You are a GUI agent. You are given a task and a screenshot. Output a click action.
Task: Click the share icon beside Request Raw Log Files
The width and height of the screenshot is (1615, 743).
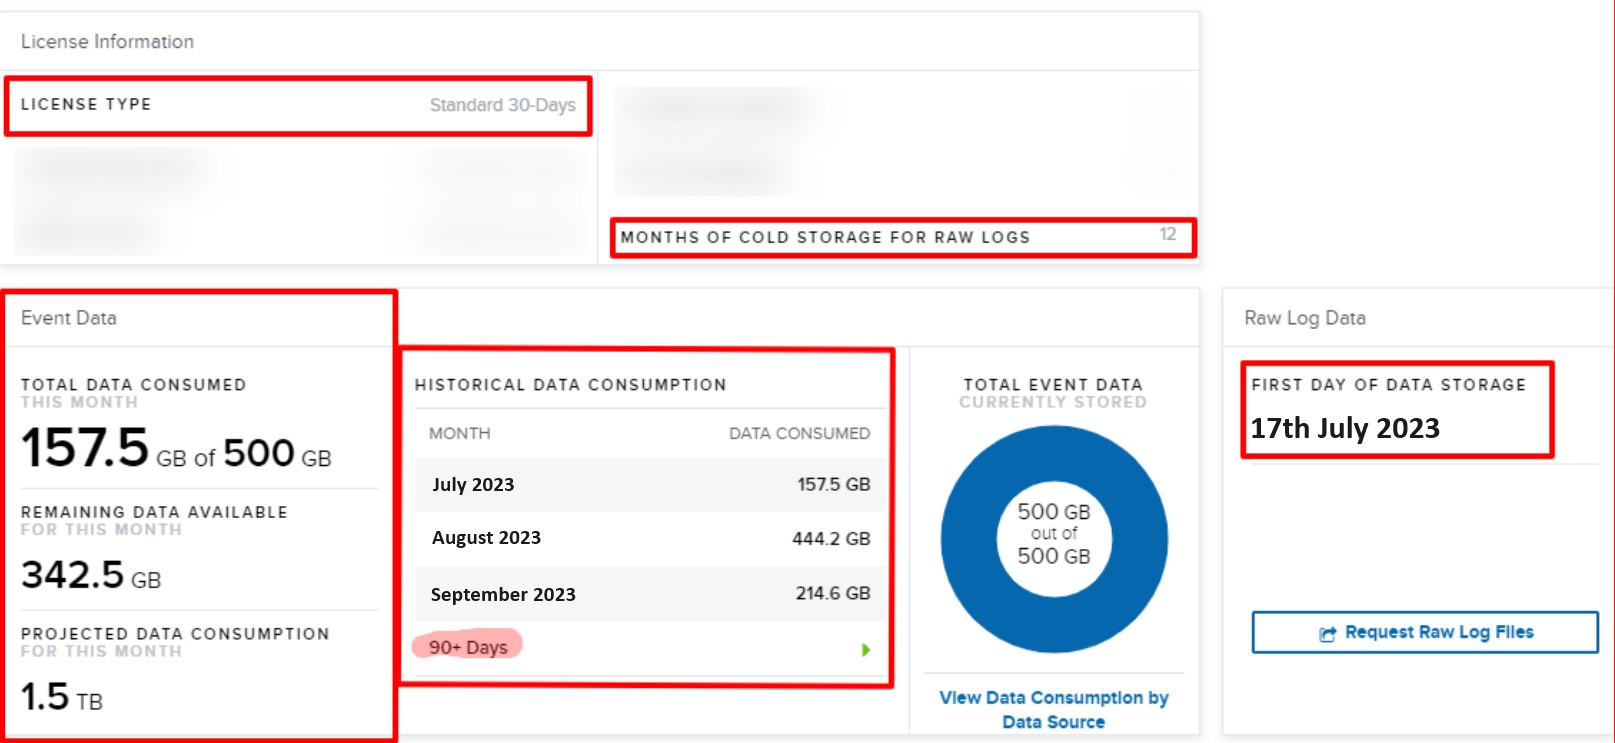[1327, 633]
